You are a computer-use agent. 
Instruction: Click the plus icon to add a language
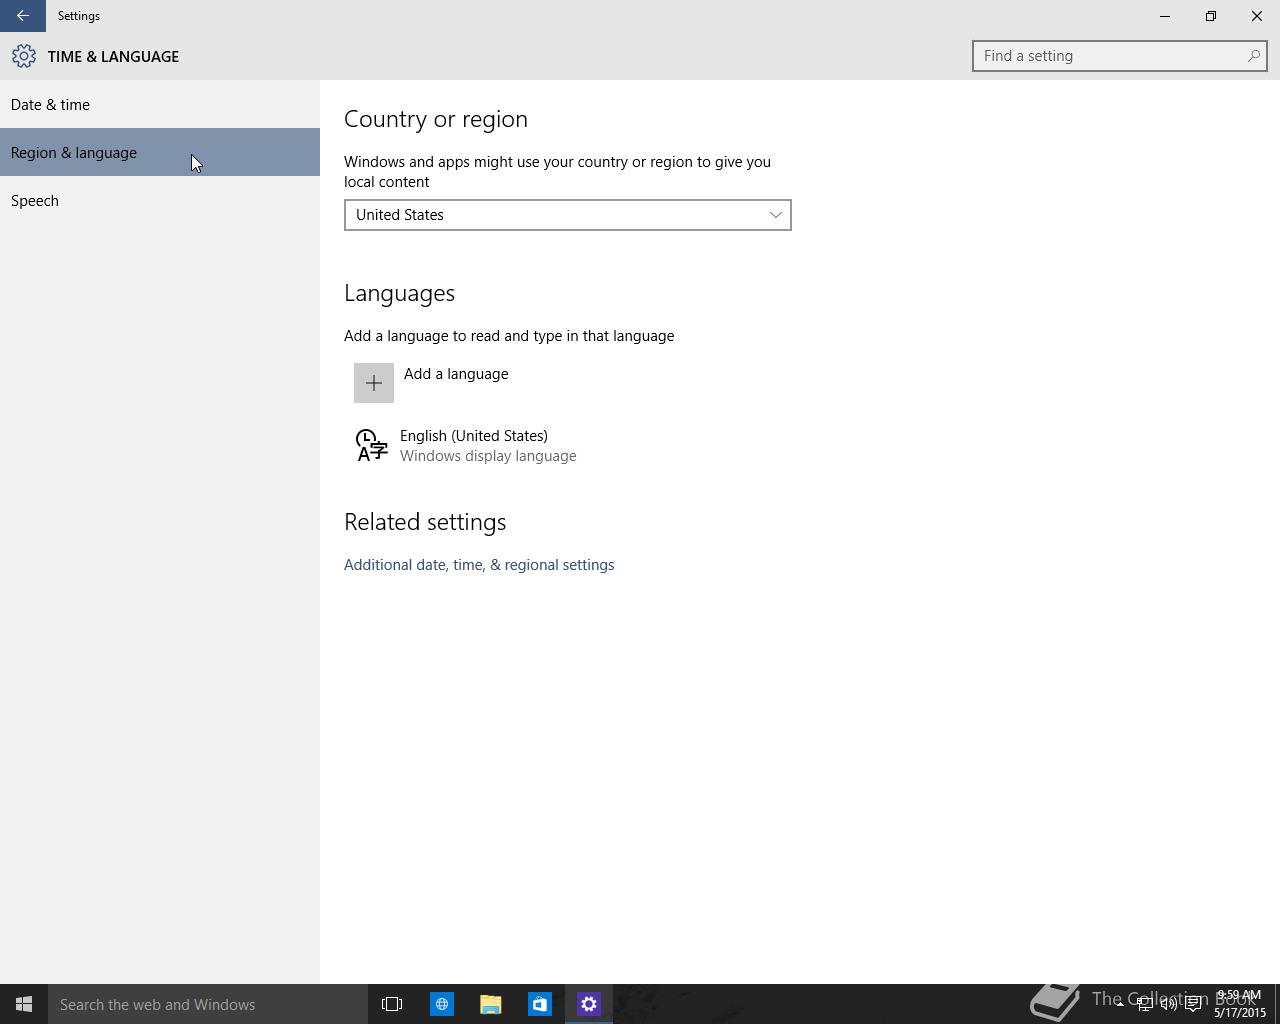(374, 383)
